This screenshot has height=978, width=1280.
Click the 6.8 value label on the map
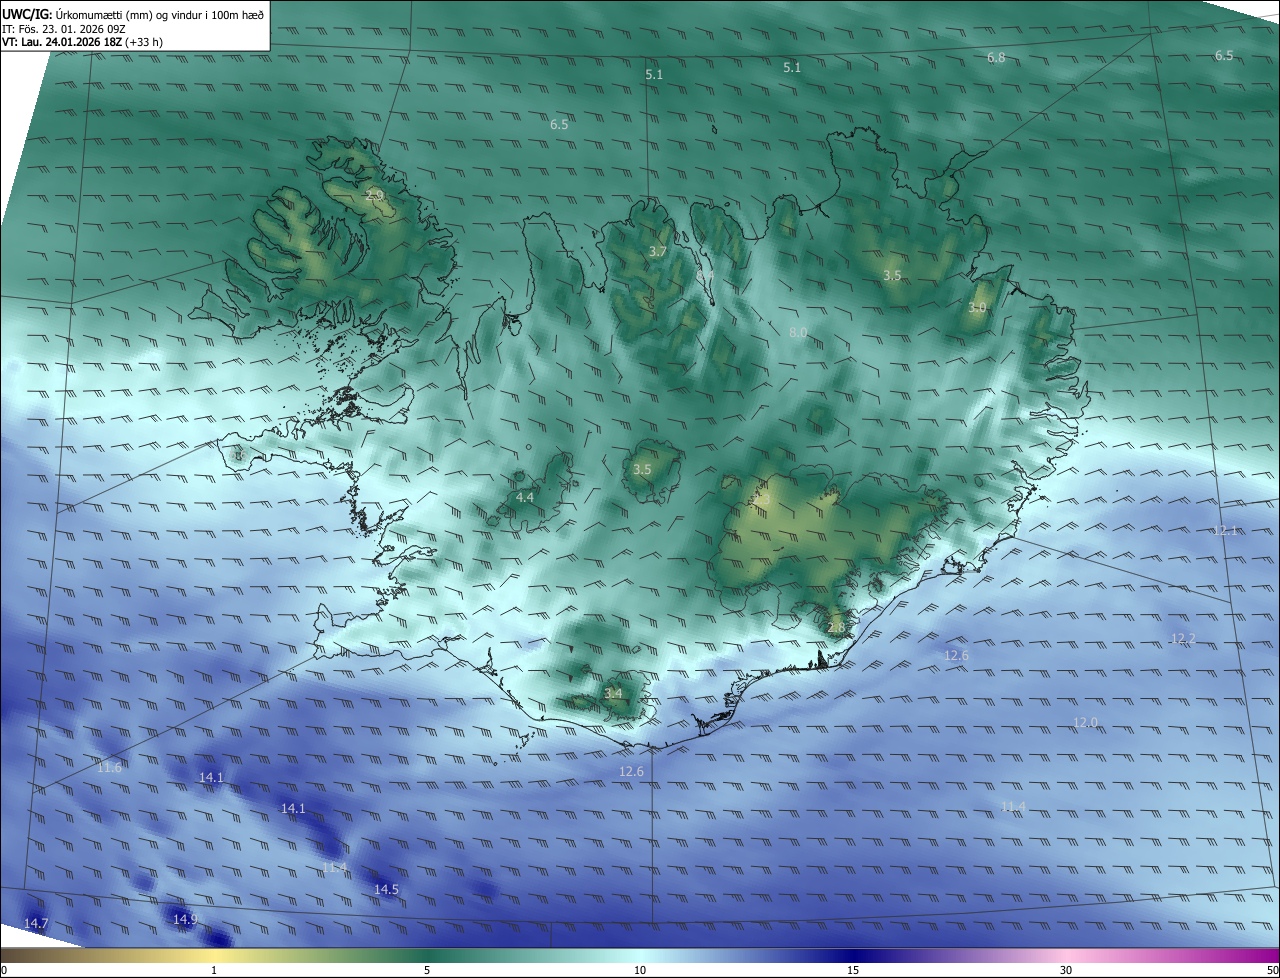996,58
